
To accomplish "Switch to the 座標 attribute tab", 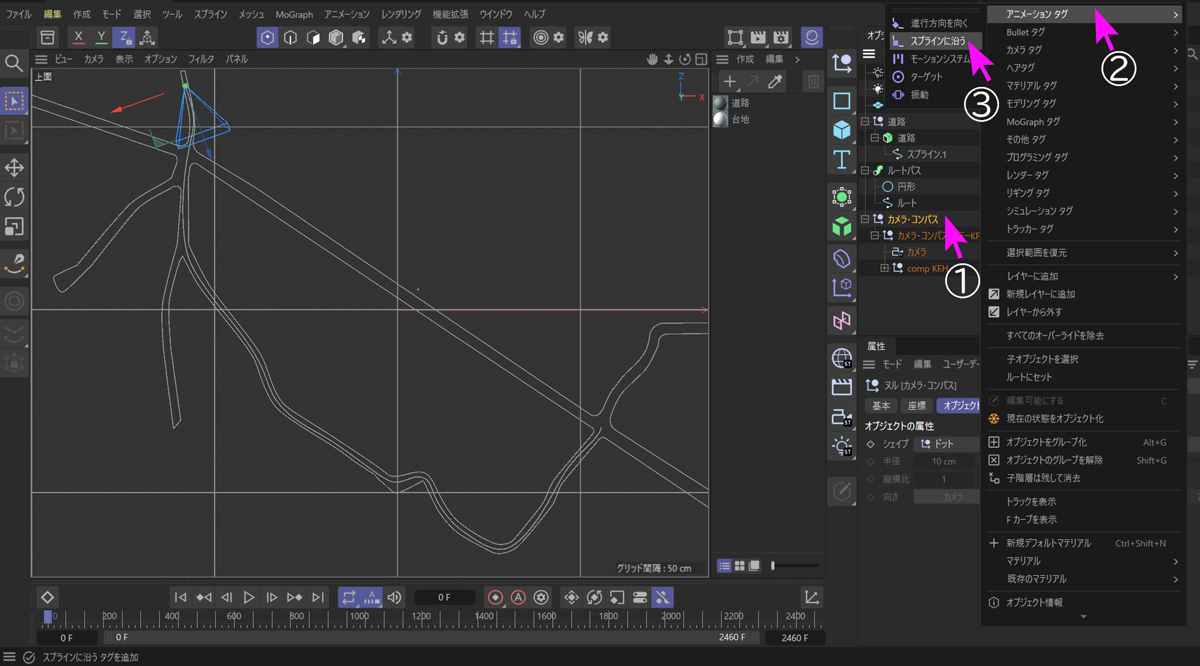I will point(916,405).
